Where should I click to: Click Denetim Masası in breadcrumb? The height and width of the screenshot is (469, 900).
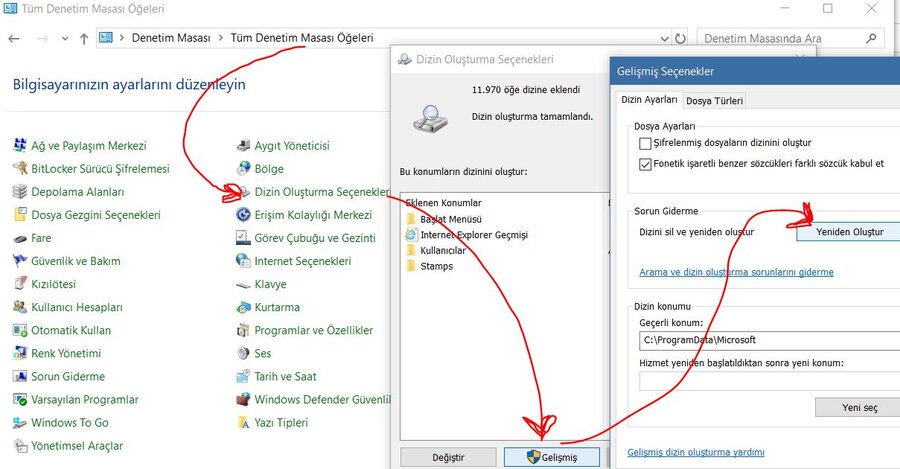pyautogui.click(x=171, y=38)
